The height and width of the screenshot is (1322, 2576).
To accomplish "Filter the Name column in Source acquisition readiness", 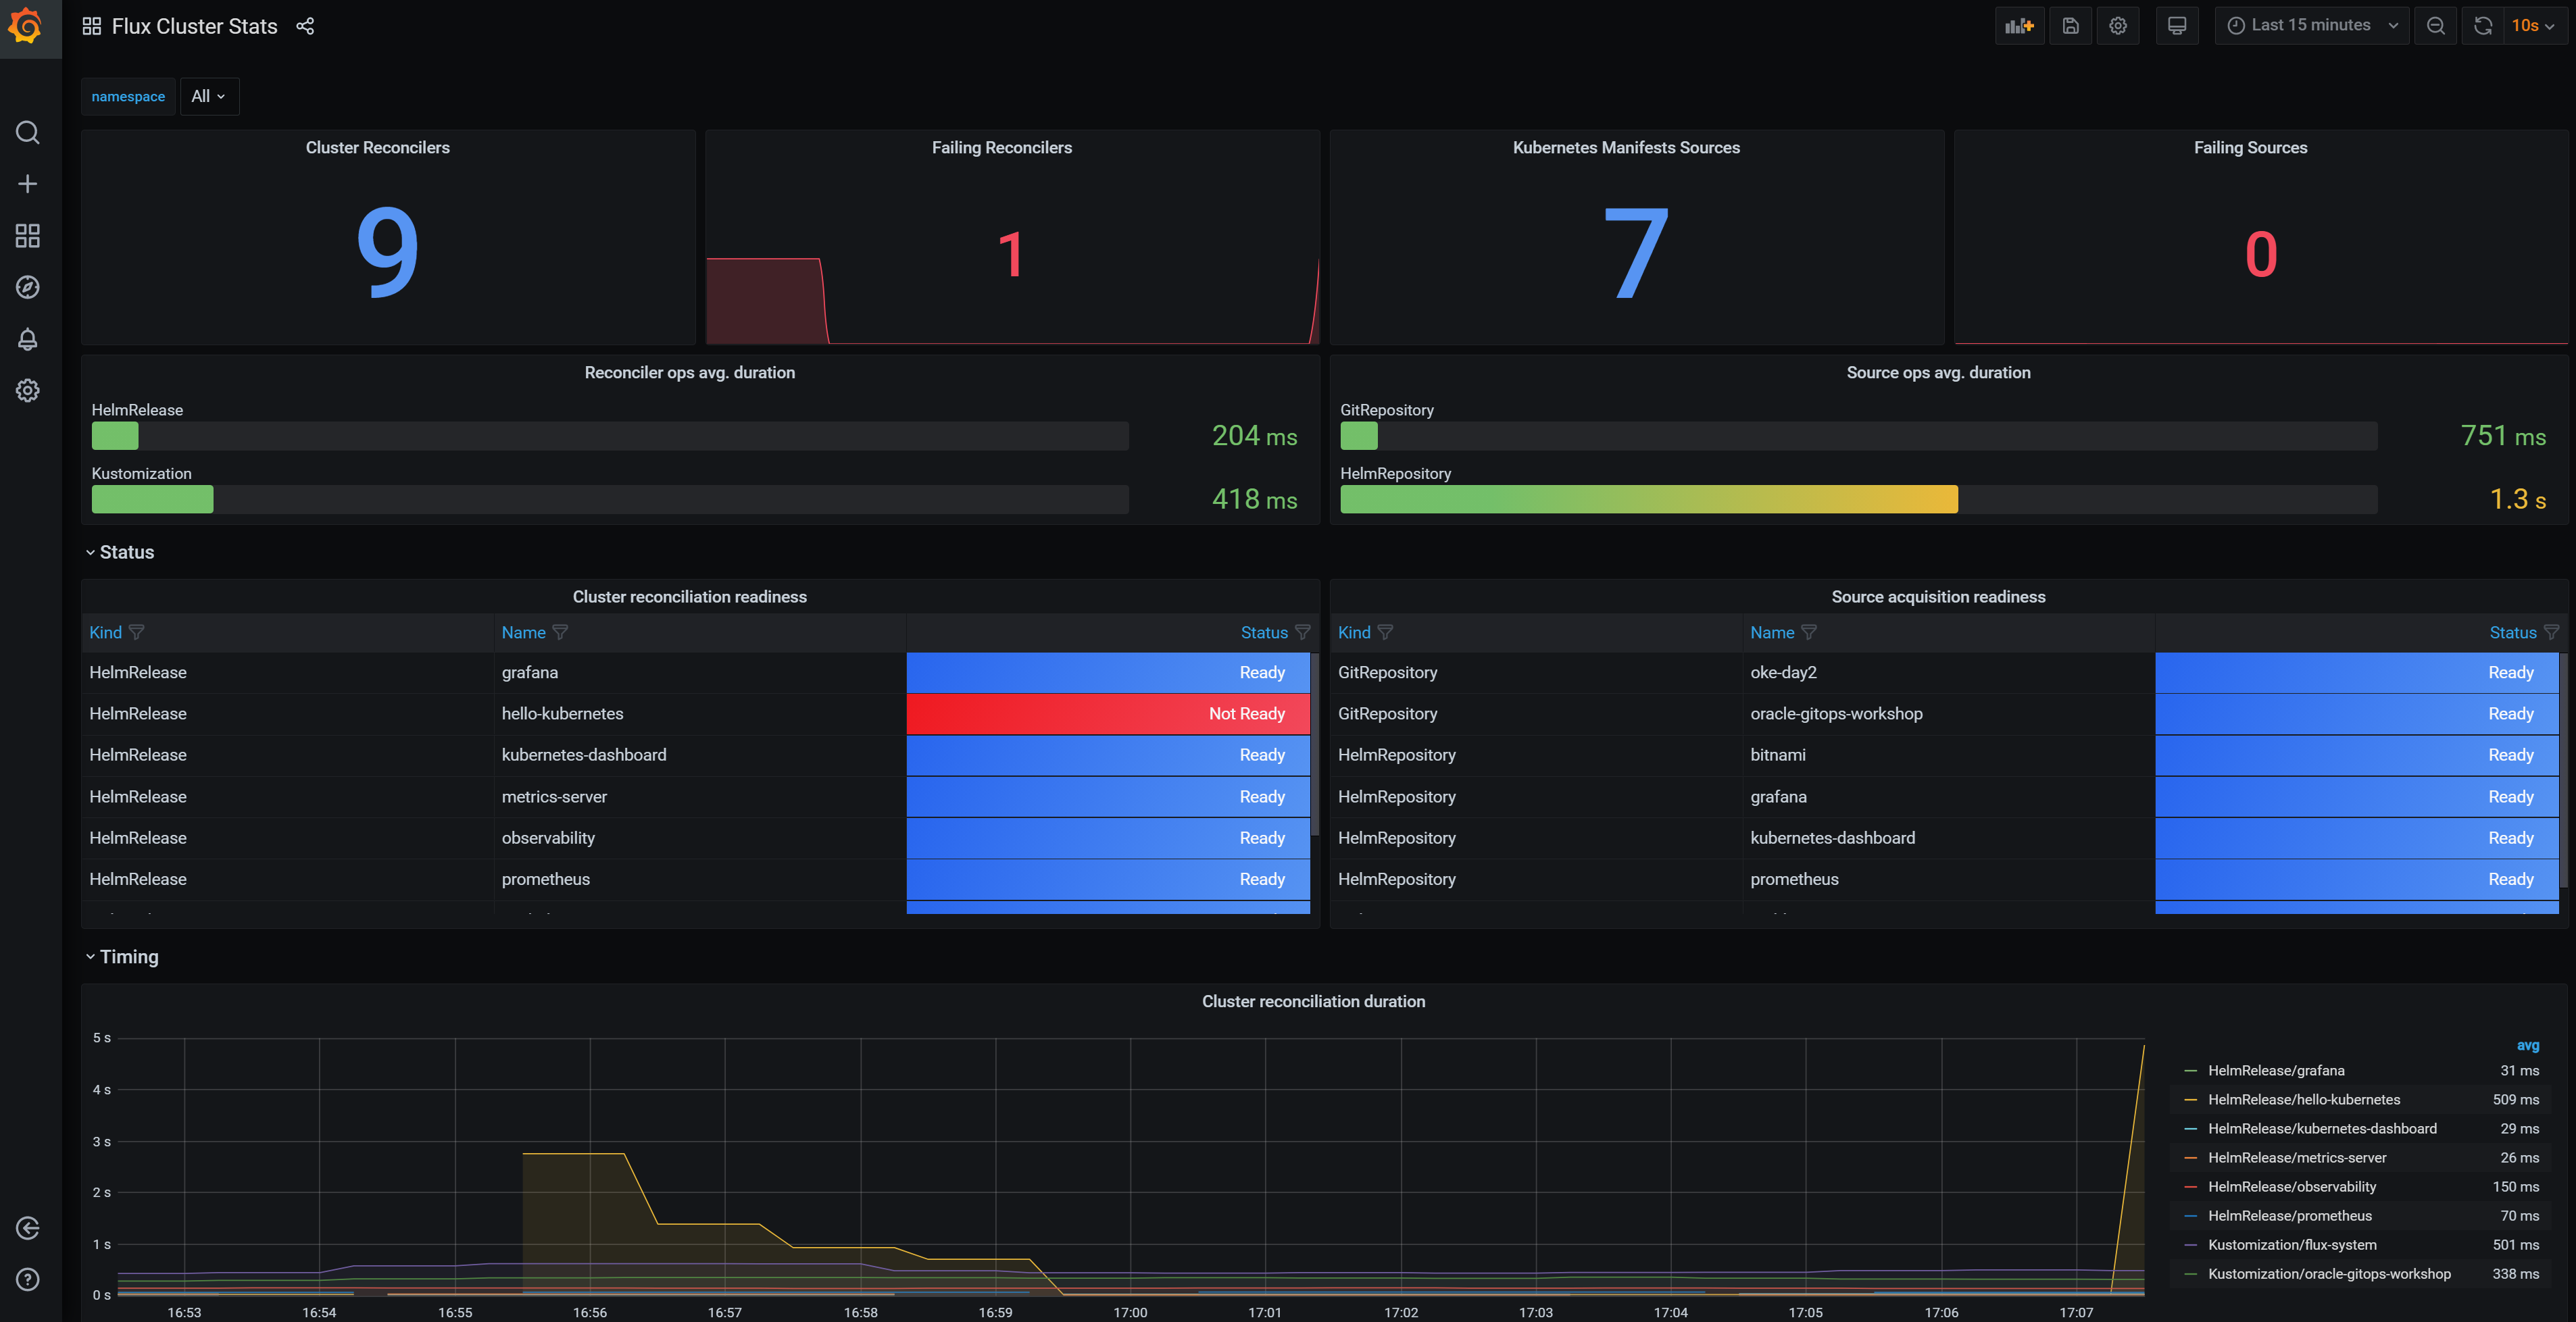I will click(x=1808, y=632).
